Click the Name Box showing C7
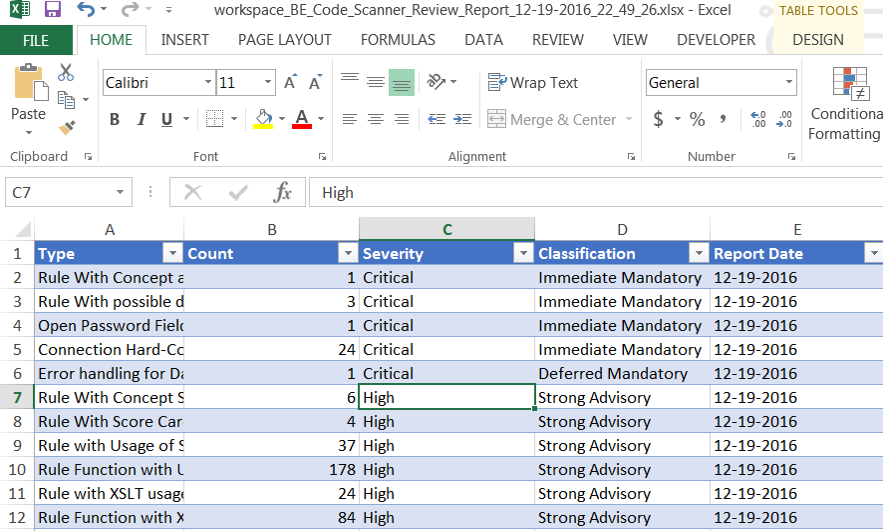Viewport: 883px width, 531px height. click(58, 193)
